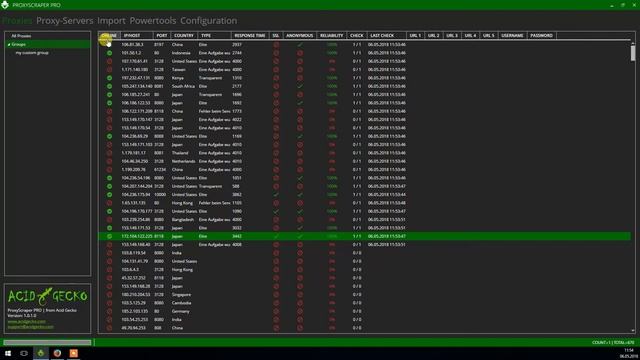The width and height of the screenshot is (640, 360).
Task: Sort by Last Check column header
Action: [386, 36]
